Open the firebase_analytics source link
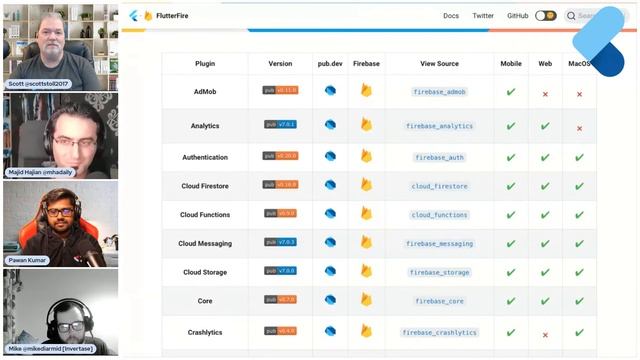This screenshot has height=360, width=640. click(439, 126)
